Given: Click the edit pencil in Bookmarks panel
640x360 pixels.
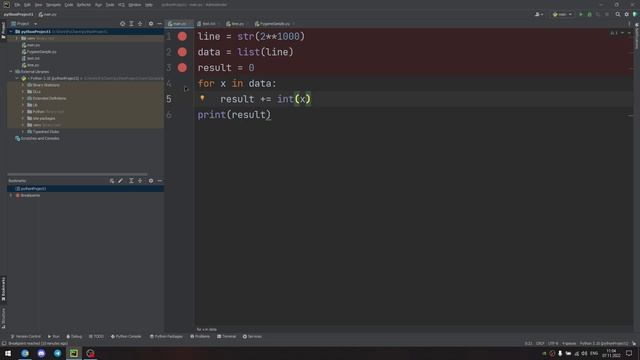Looking at the screenshot, I should 120,180.
